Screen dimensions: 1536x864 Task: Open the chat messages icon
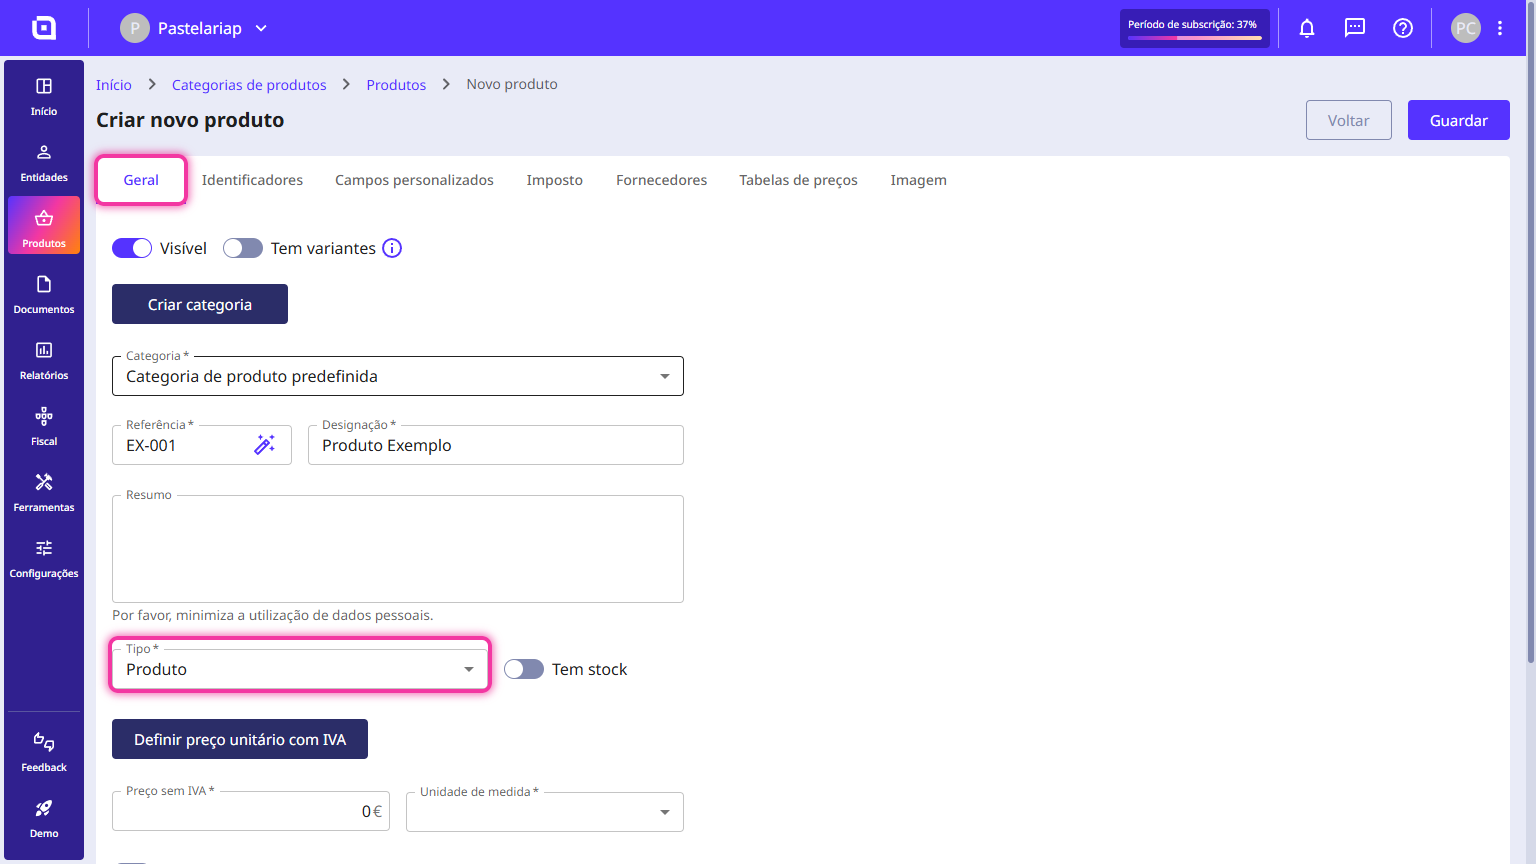click(1355, 28)
